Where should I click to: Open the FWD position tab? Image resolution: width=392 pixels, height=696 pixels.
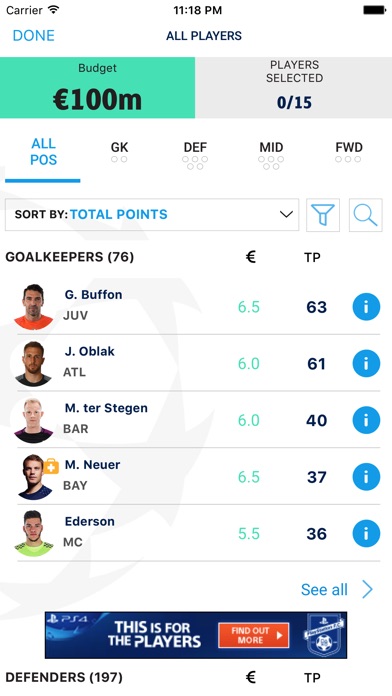coord(348,152)
